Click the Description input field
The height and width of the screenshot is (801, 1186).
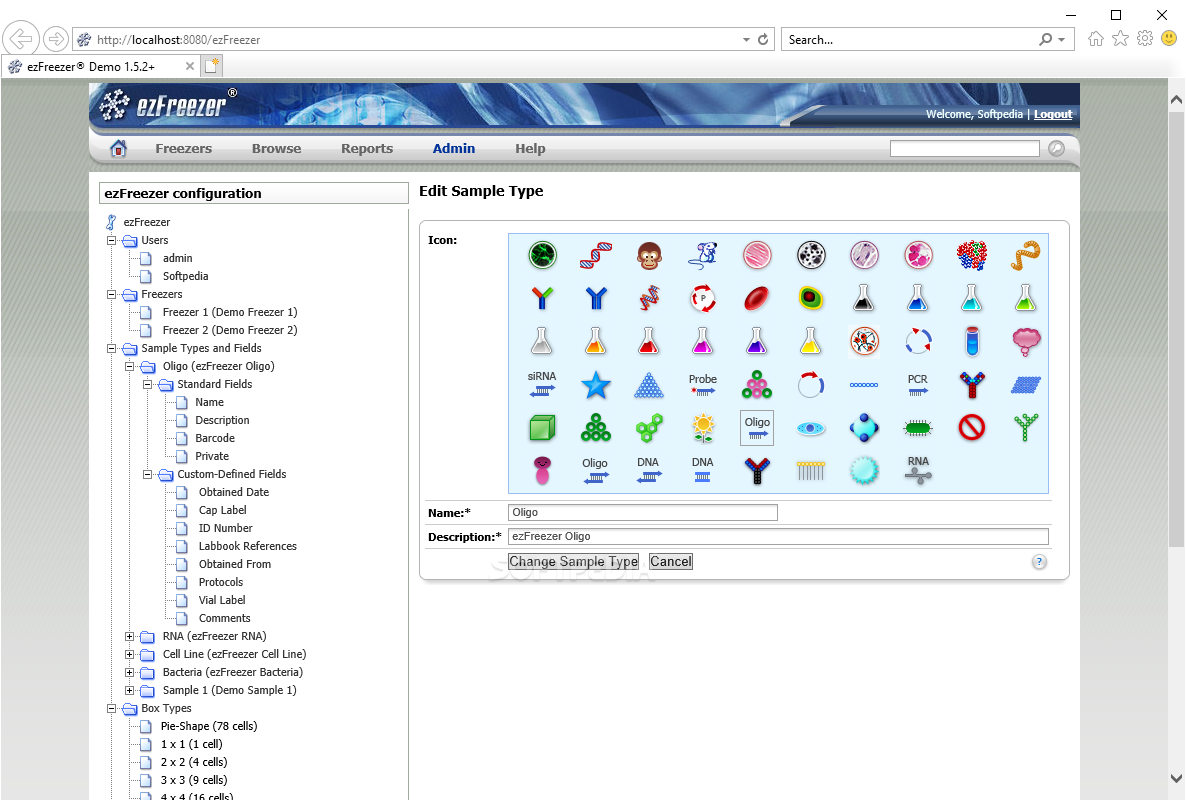(x=778, y=536)
